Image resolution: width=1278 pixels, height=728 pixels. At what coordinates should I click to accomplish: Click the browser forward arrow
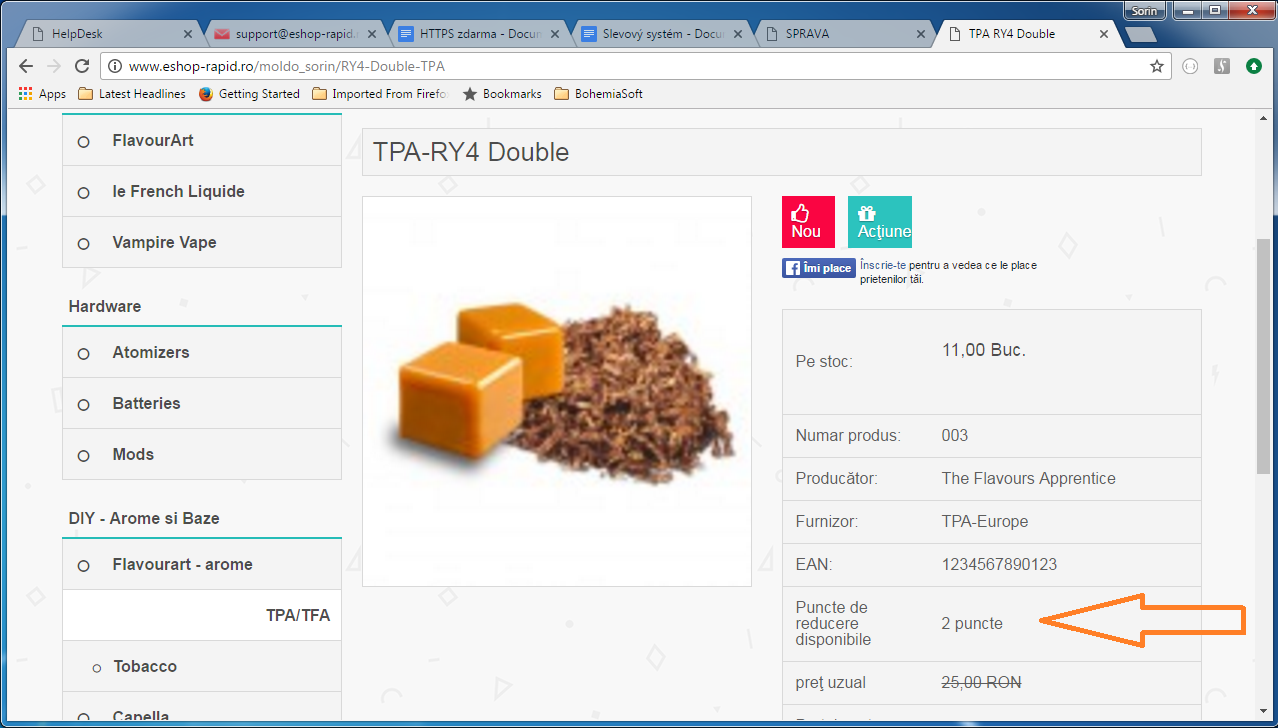coord(54,66)
